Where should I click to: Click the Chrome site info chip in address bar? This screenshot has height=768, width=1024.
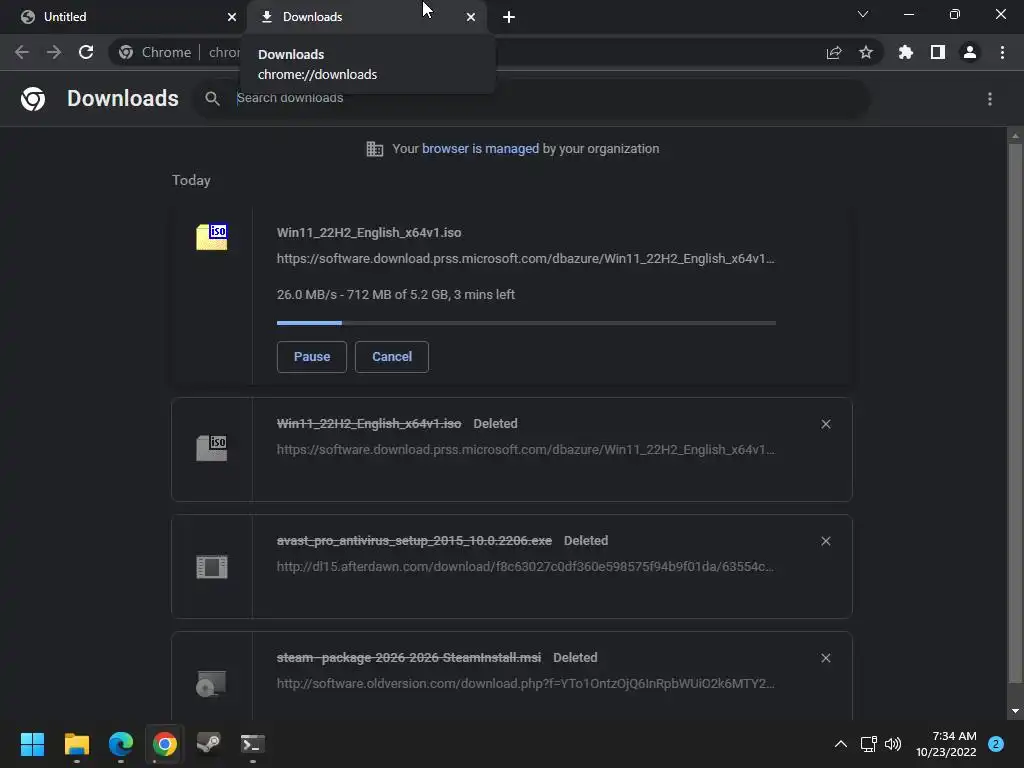(x=155, y=52)
